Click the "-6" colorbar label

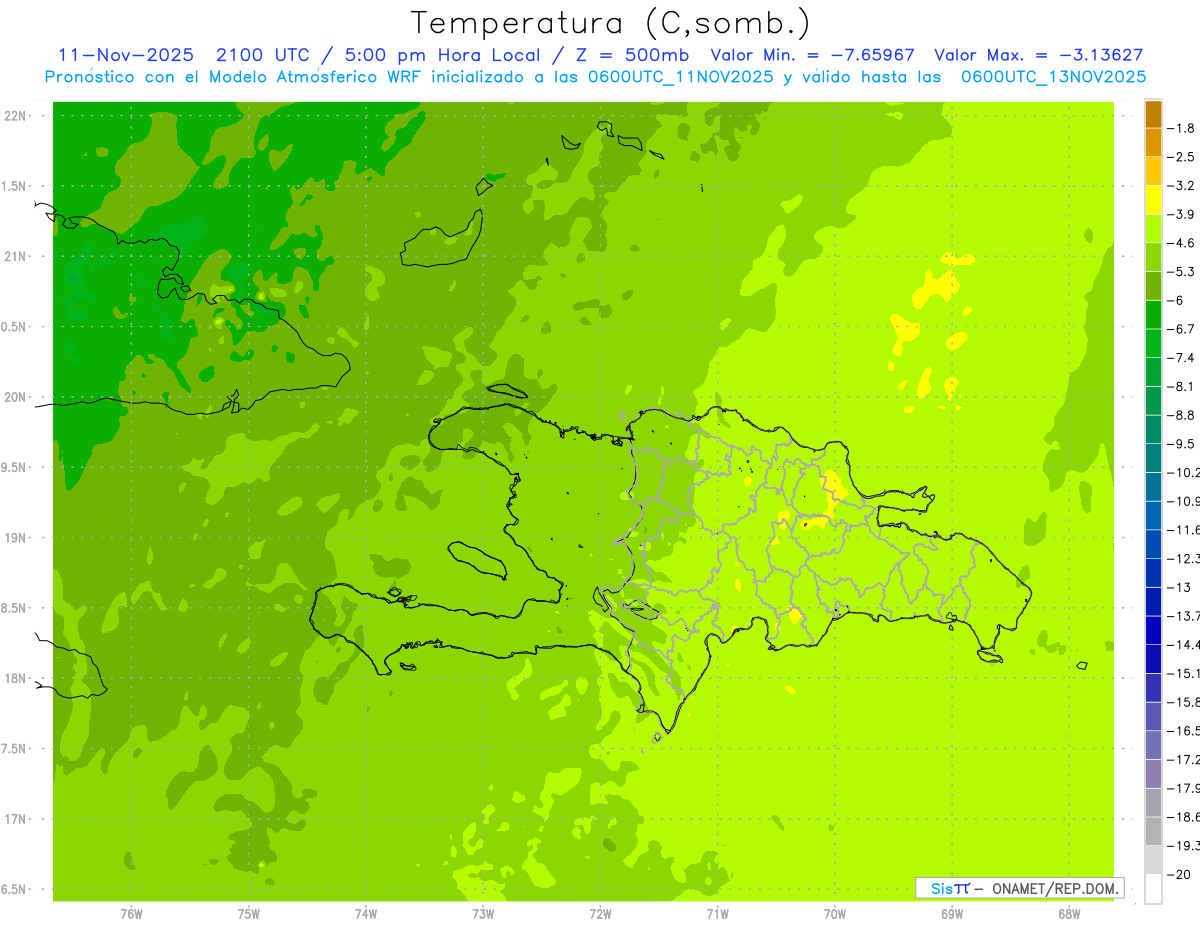tap(1175, 300)
